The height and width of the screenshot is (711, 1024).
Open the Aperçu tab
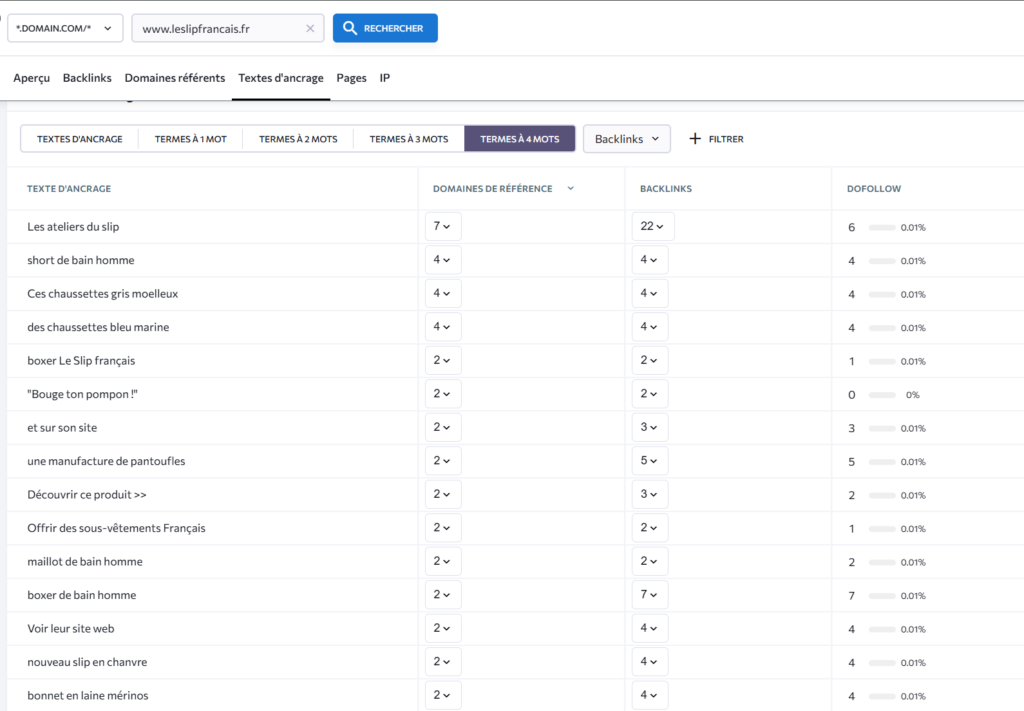coord(31,78)
